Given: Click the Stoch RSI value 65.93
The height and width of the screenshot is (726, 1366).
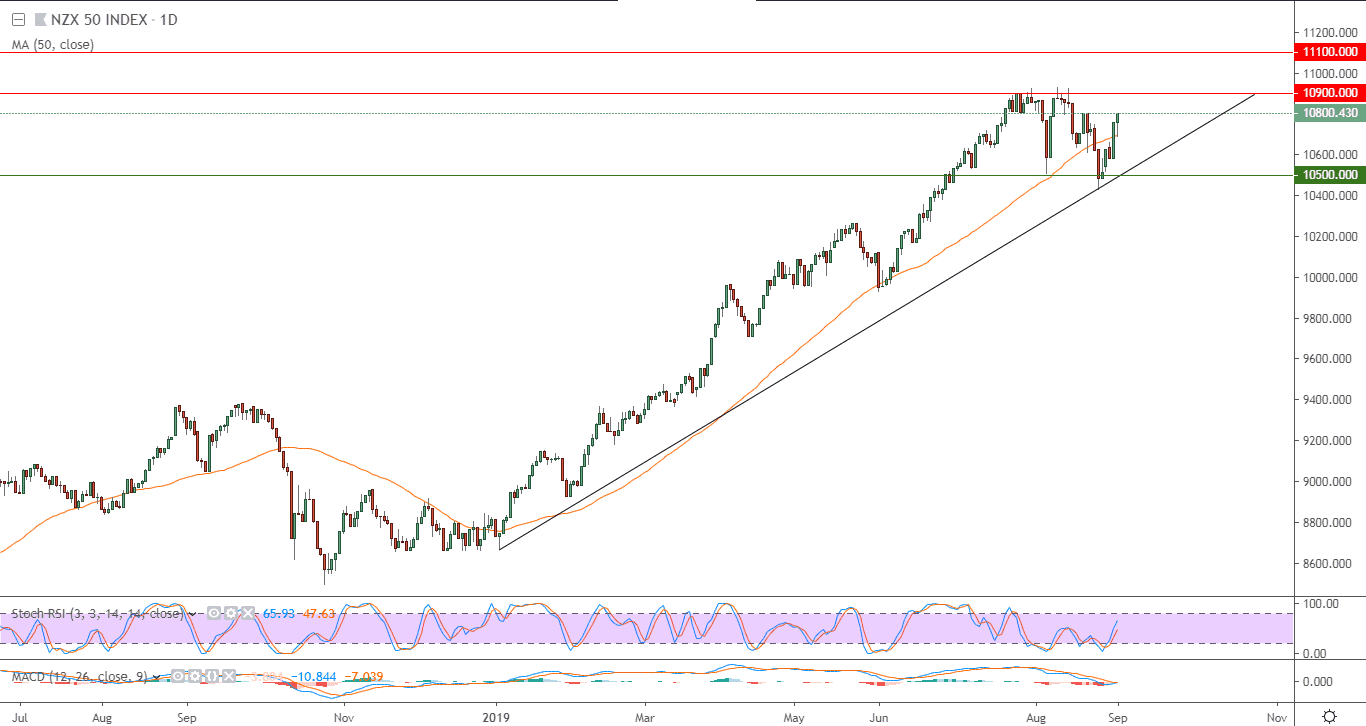Looking at the screenshot, I should [279, 613].
